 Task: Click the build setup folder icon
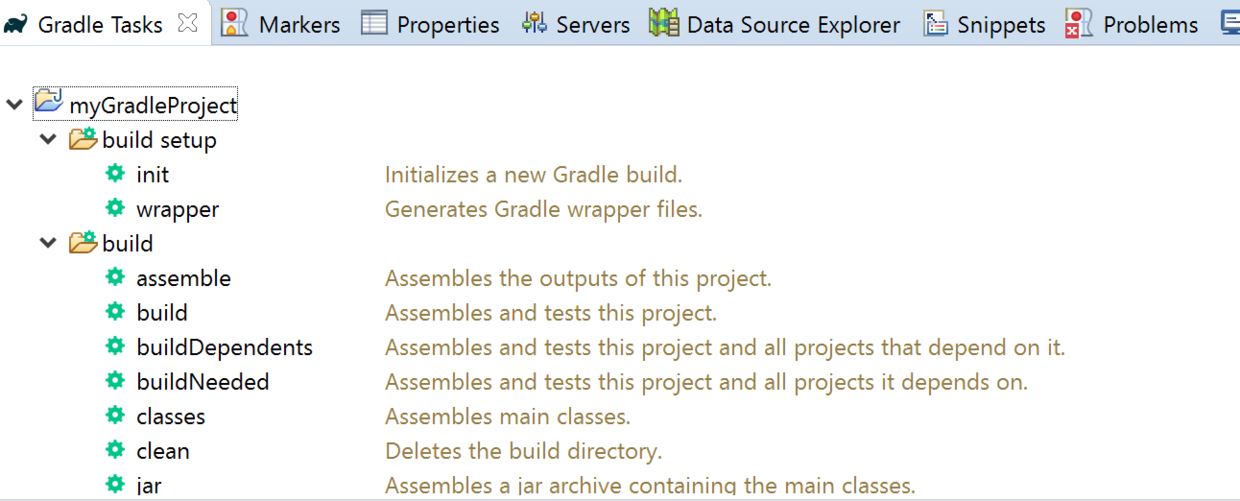(x=83, y=139)
